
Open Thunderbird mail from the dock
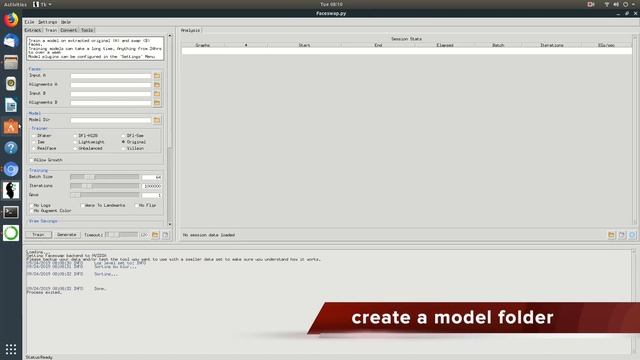point(11,41)
